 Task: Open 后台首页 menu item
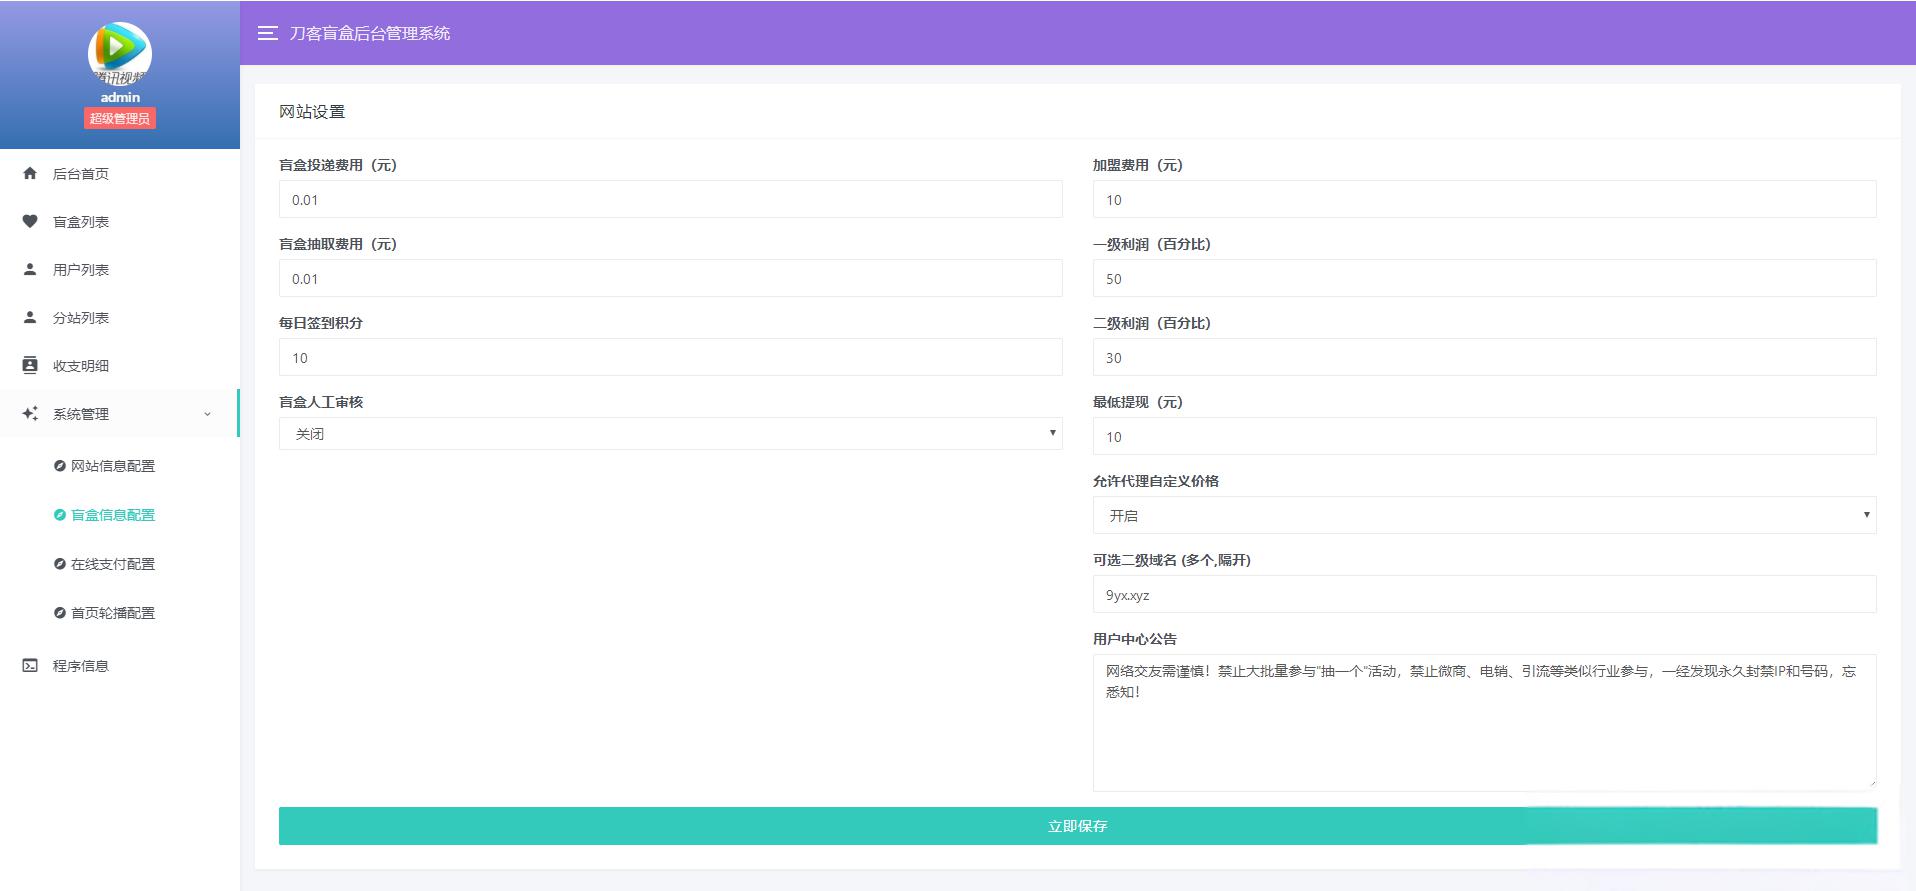click(x=120, y=173)
